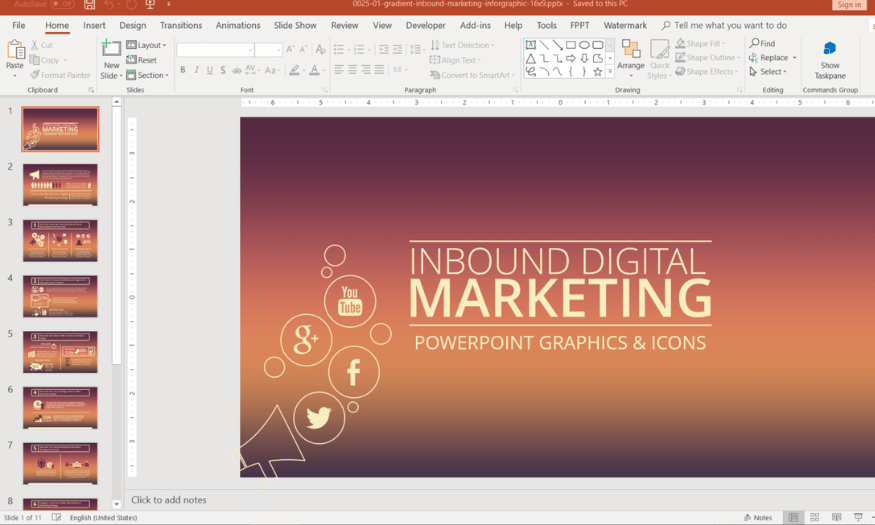Image resolution: width=875 pixels, height=525 pixels.
Task: Reset the slide layout
Action: point(141,60)
